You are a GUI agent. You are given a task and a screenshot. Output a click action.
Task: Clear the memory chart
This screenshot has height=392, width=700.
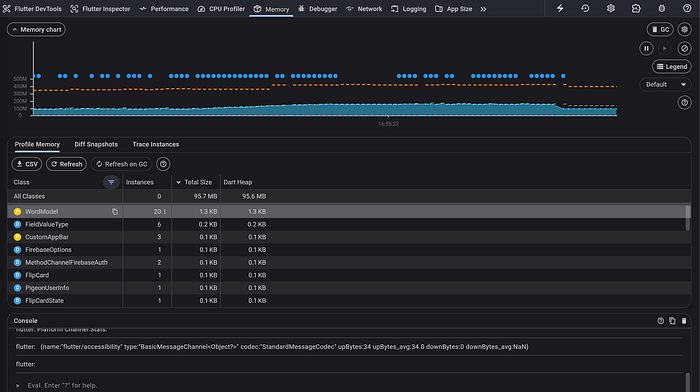click(684, 48)
